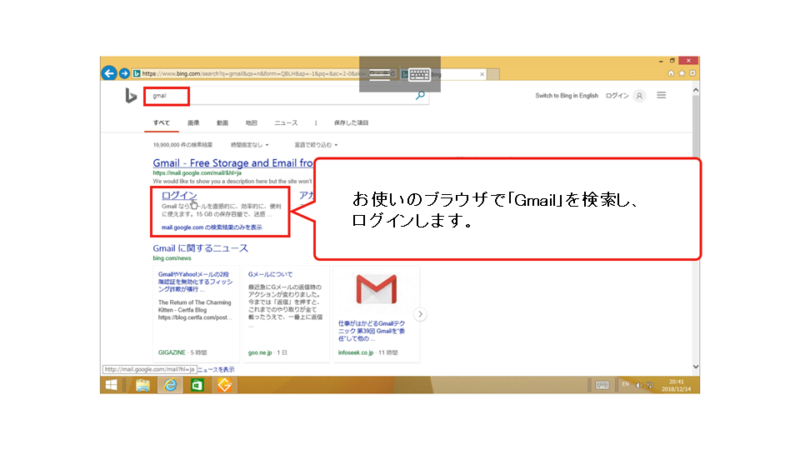Switch to the 動画 tab
This screenshot has width=800, height=450.
[222, 123]
